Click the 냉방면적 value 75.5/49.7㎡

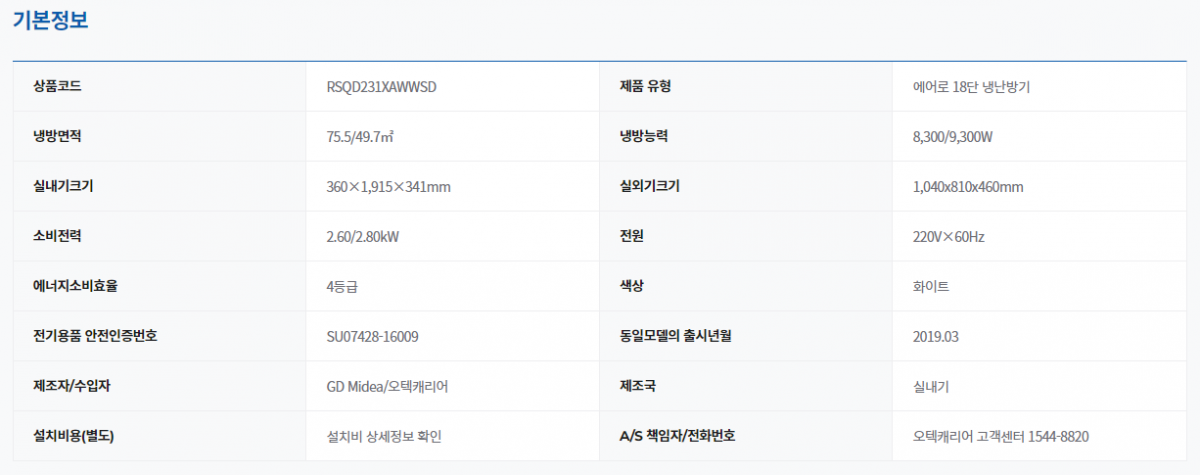pyautogui.click(x=360, y=136)
